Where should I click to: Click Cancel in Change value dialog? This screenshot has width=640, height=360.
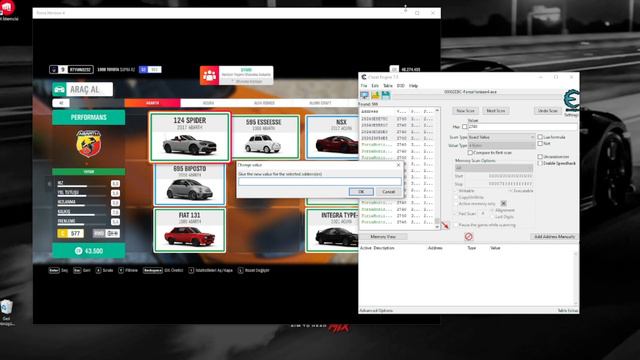point(388,191)
